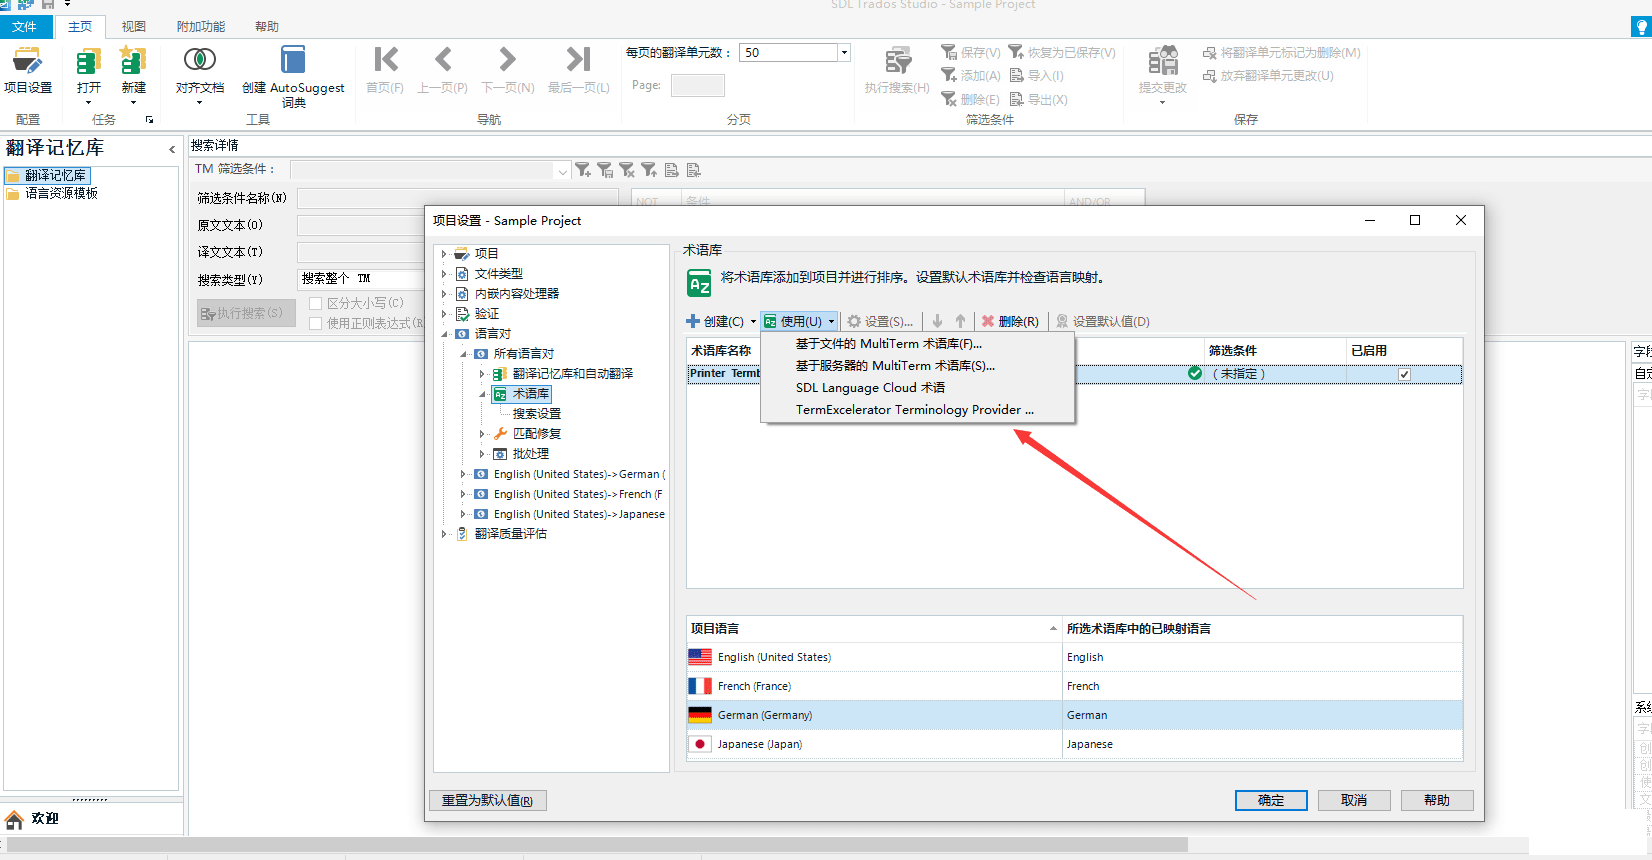The width and height of the screenshot is (1652, 860).
Task: Expand 匹配修复 tree node
Action: pos(482,434)
